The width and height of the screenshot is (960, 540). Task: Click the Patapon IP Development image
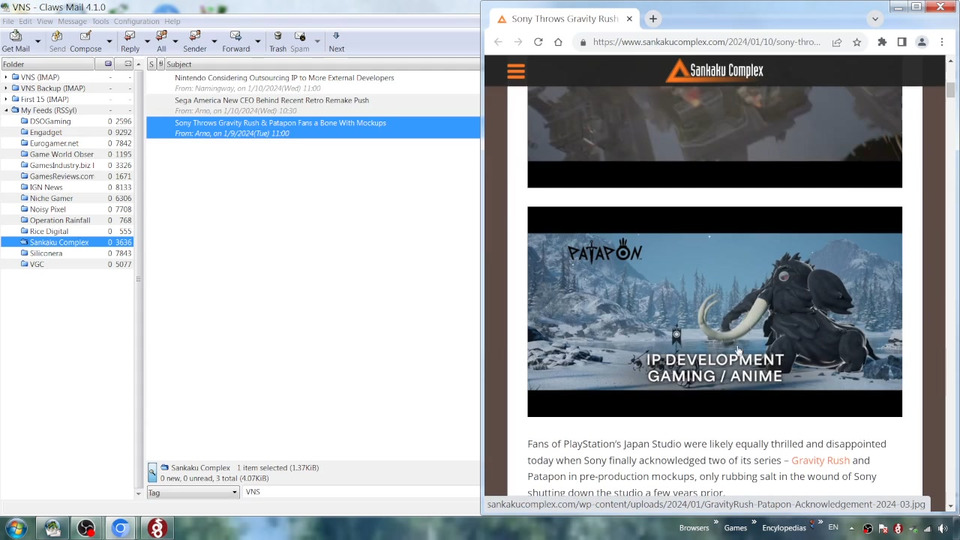(x=714, y=312)
